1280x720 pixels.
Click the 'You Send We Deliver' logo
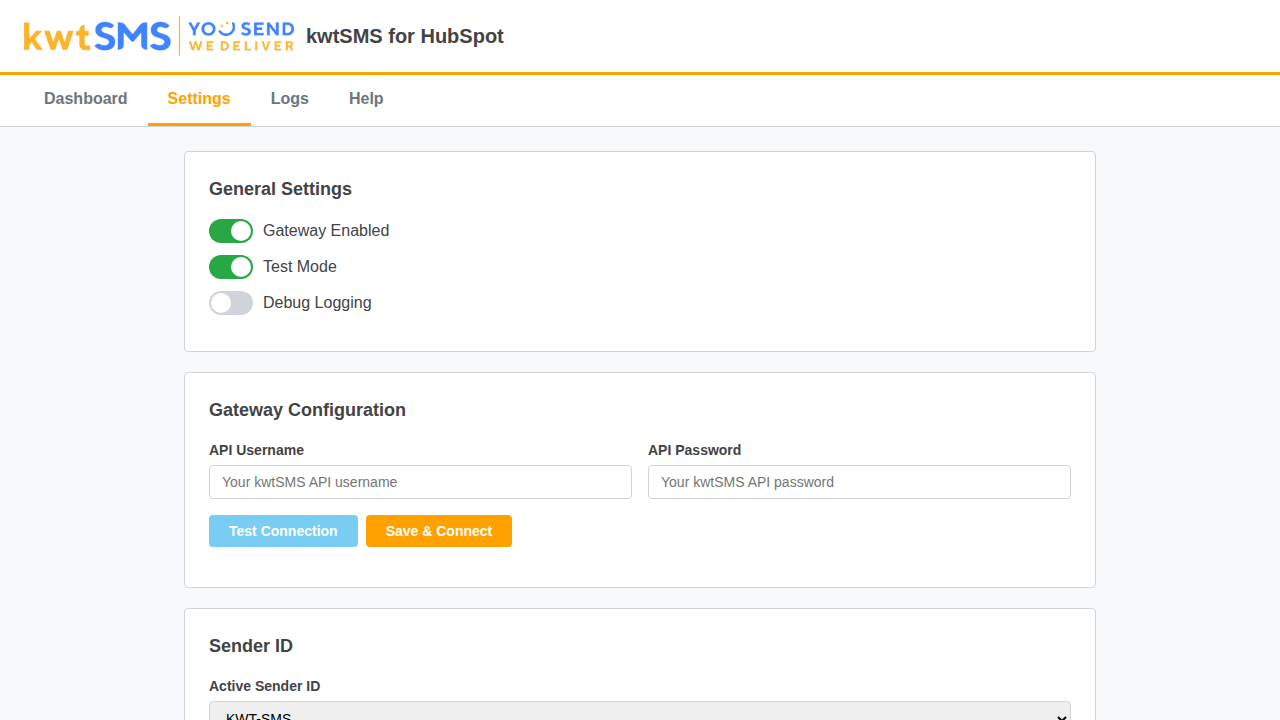click(239, 35)
